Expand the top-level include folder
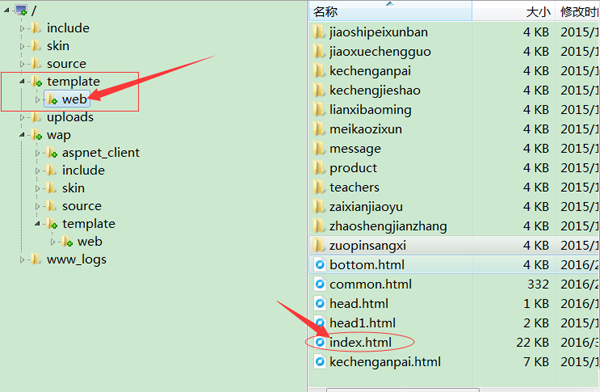 pos(22,28)
